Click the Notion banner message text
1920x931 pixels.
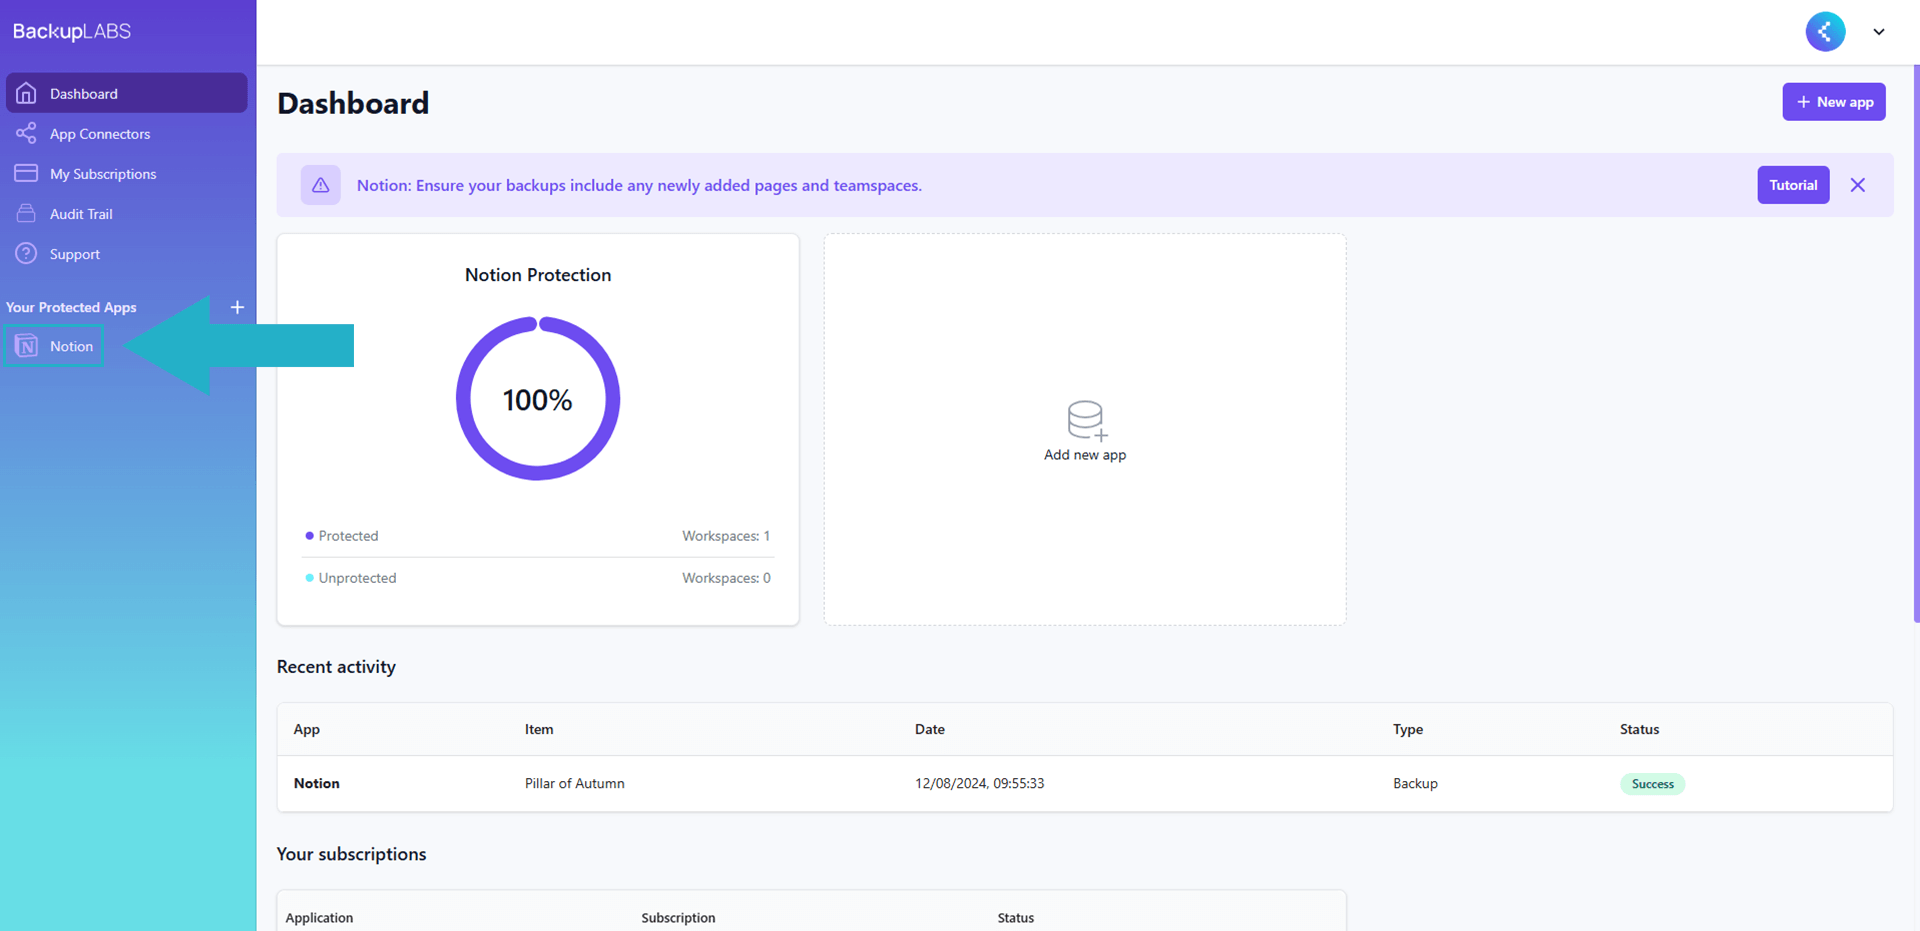[639, 185]
